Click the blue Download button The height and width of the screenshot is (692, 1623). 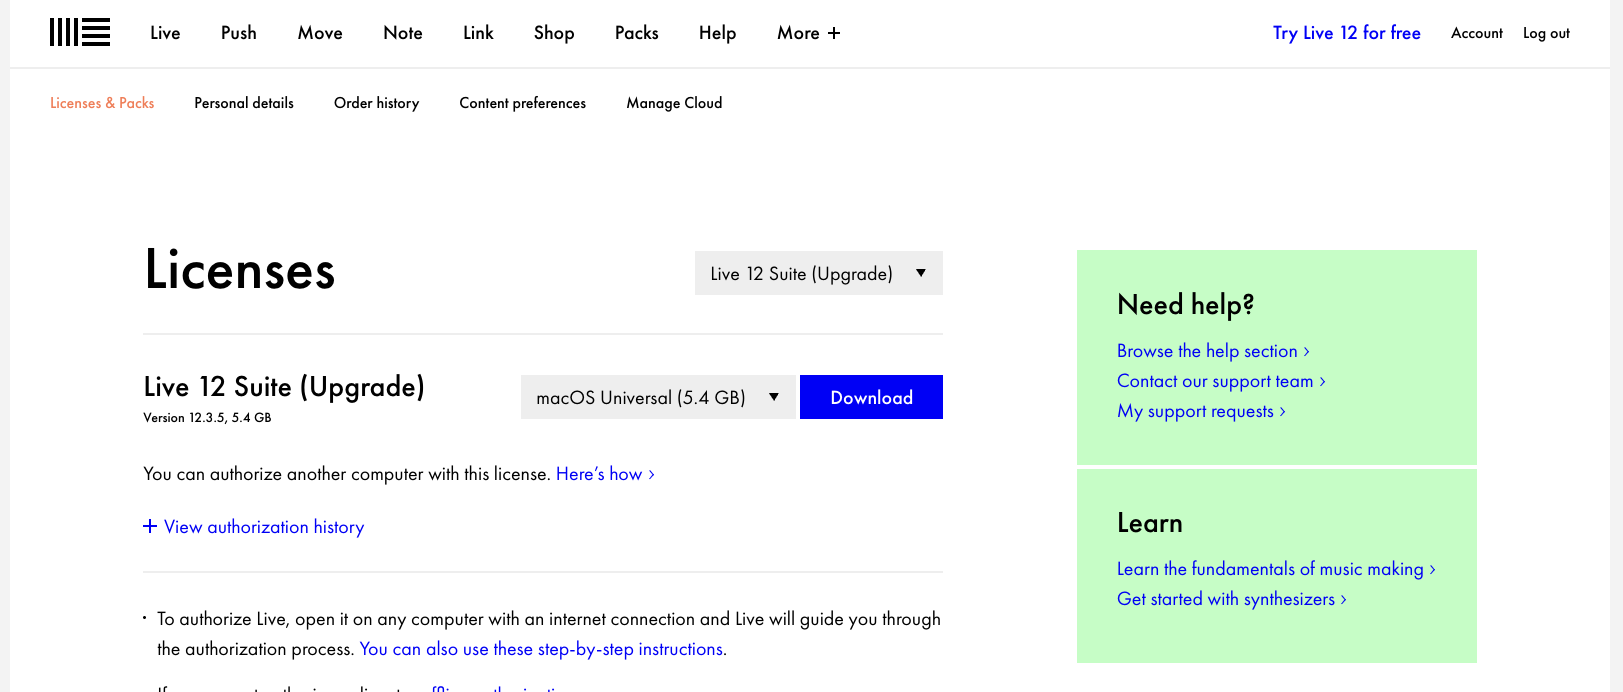[871, 397]
